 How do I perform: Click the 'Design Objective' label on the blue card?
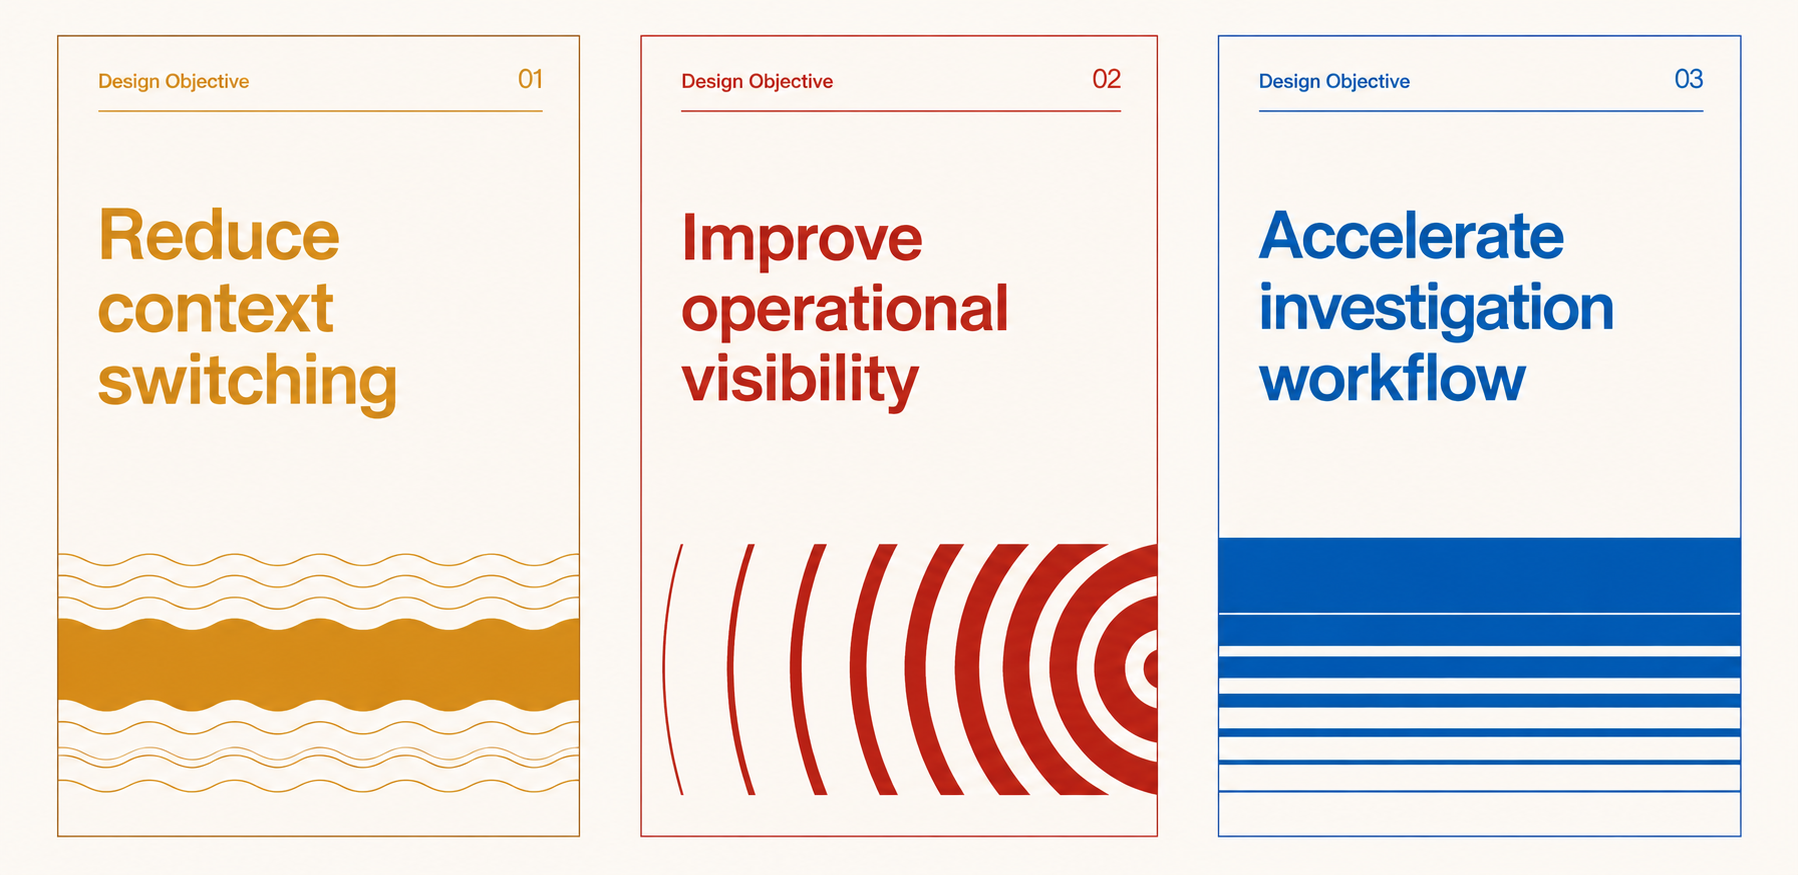(1334, 81)
